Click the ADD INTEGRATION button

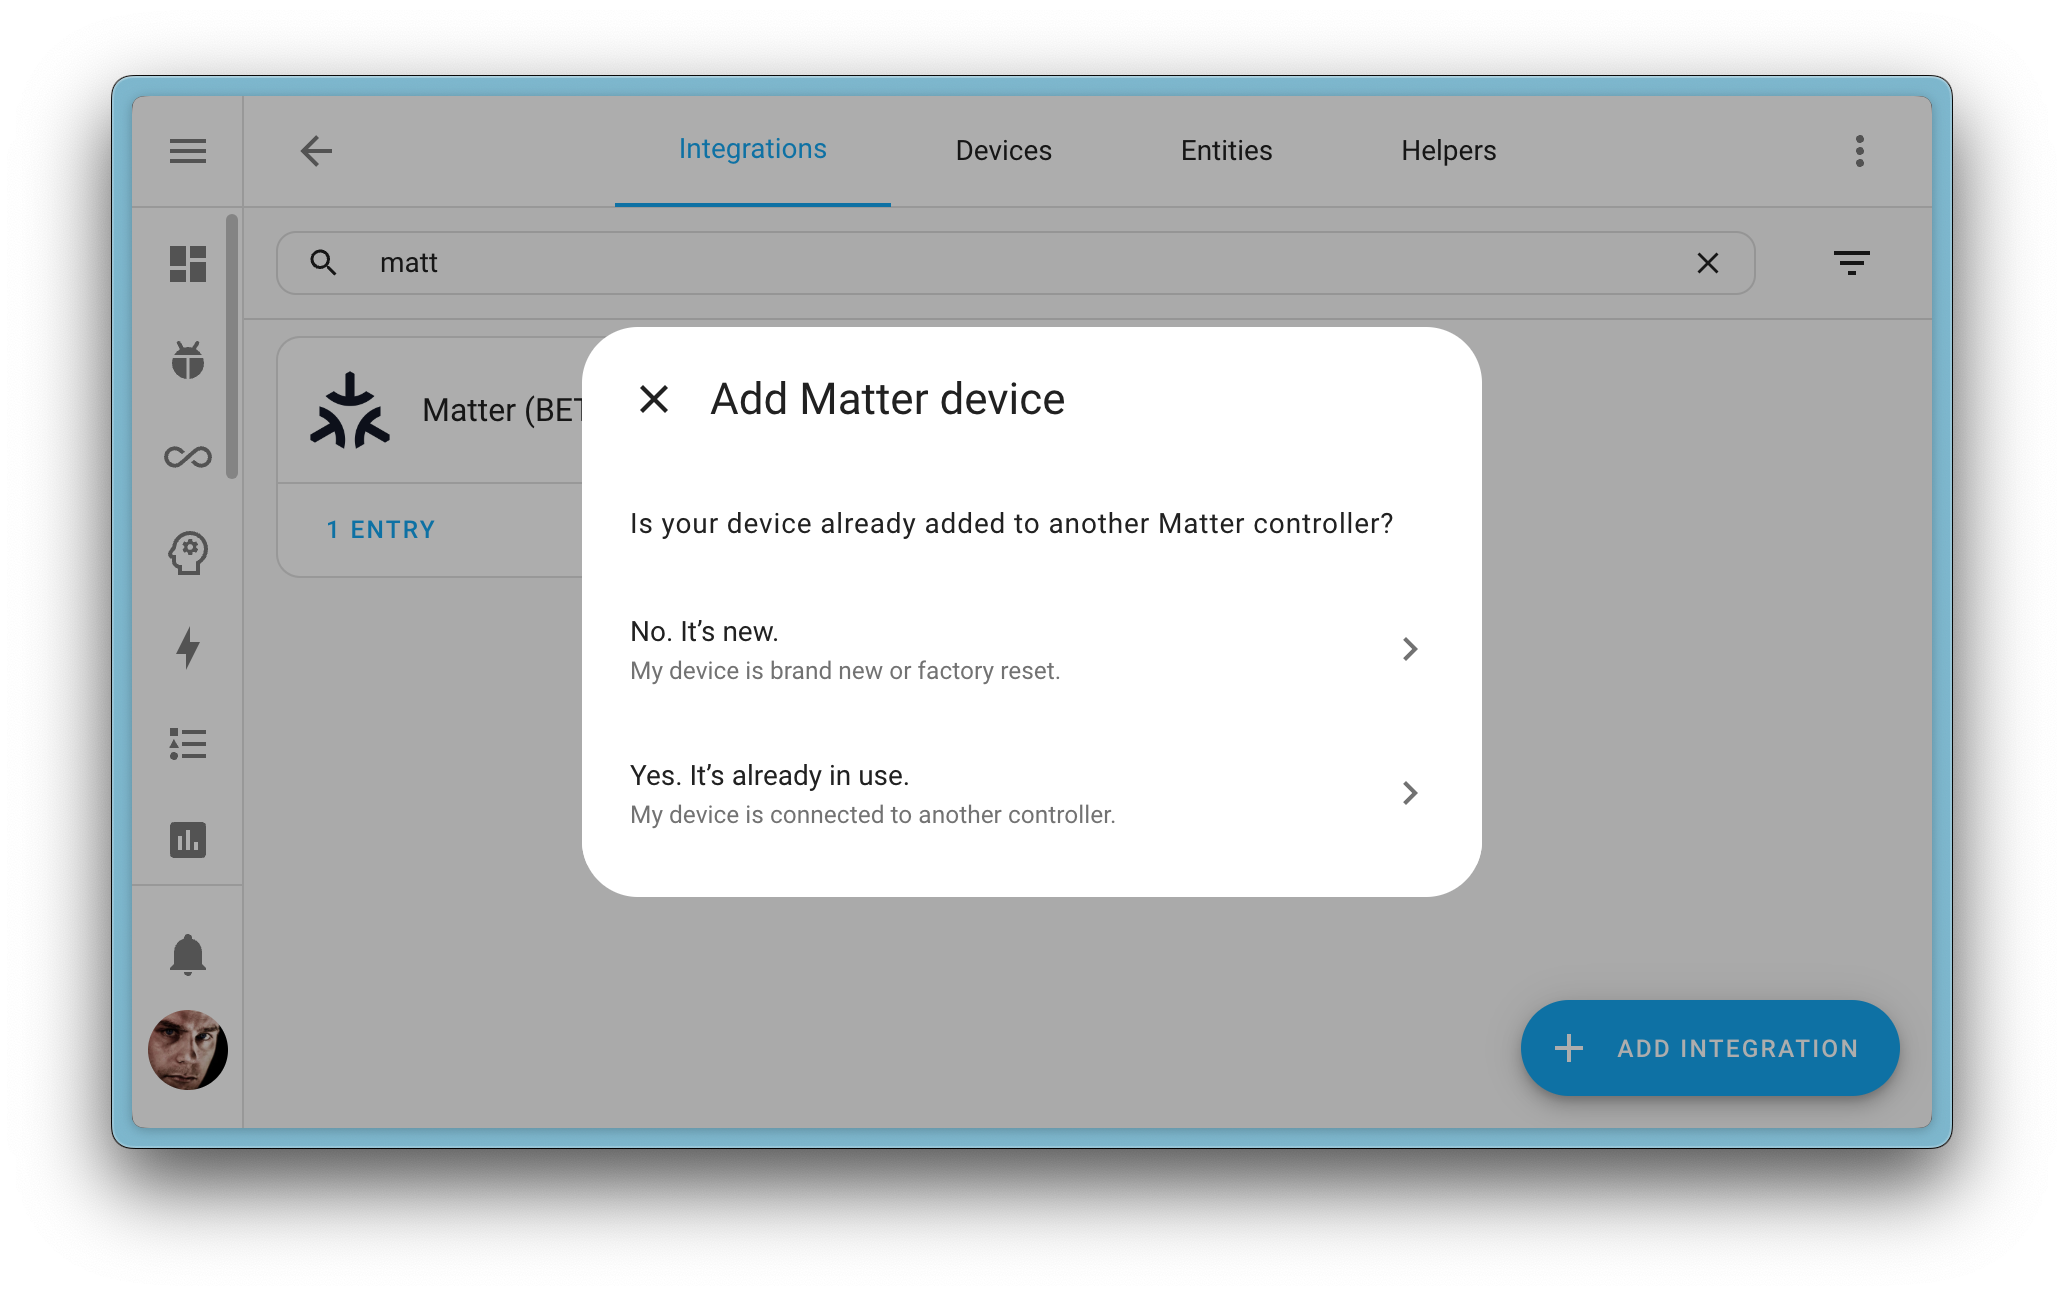[1709, 1048]
